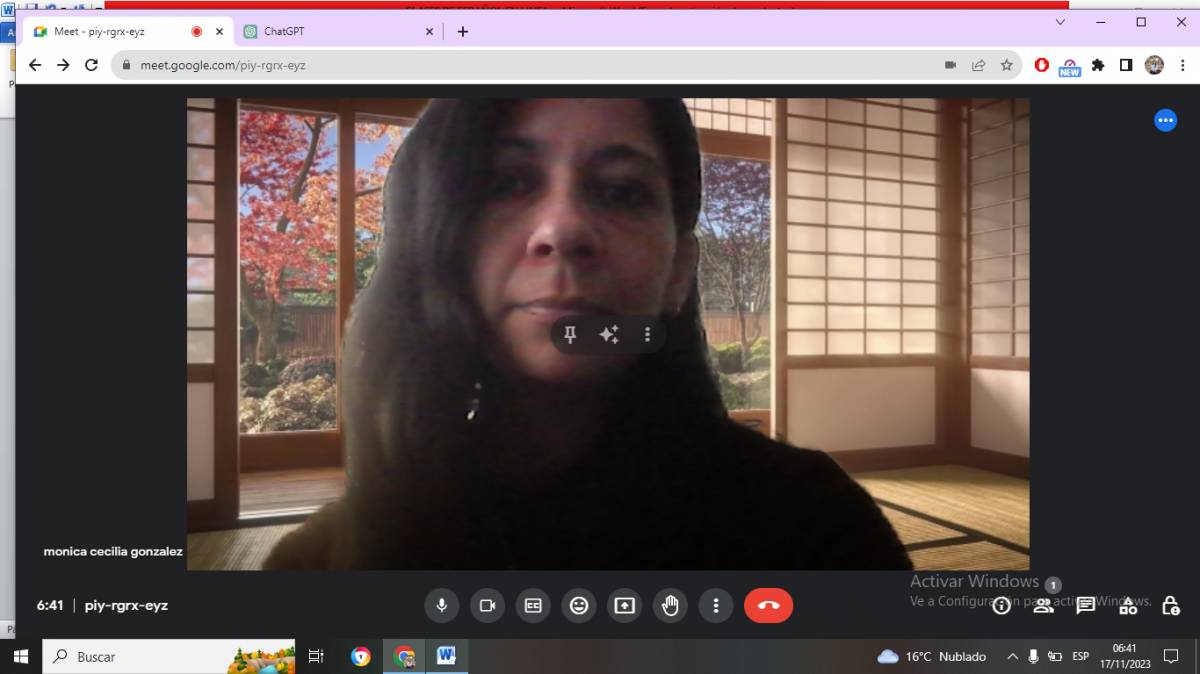This screenshot has height=674, width=1200.
Task: Open meeting details info icon
Action: [1001, 605]
